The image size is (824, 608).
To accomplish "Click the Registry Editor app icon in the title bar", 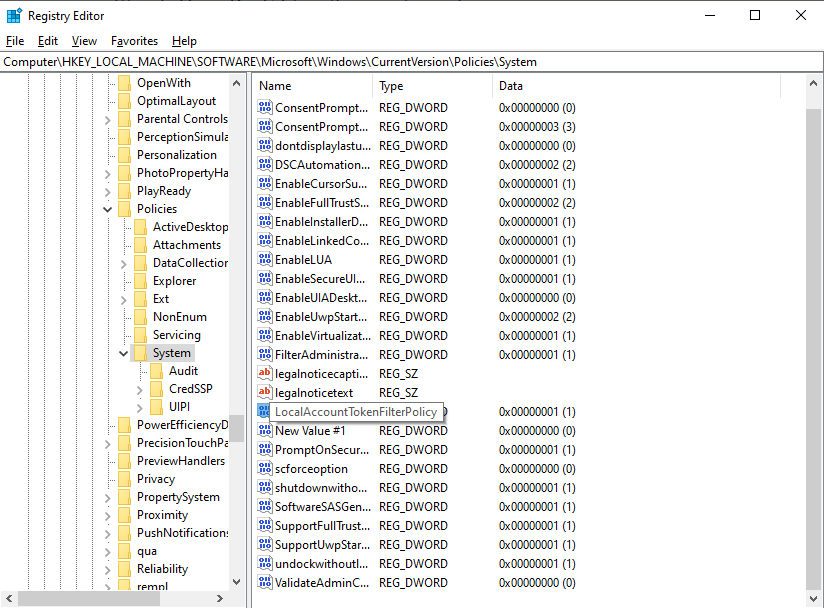I will [14, 15].
